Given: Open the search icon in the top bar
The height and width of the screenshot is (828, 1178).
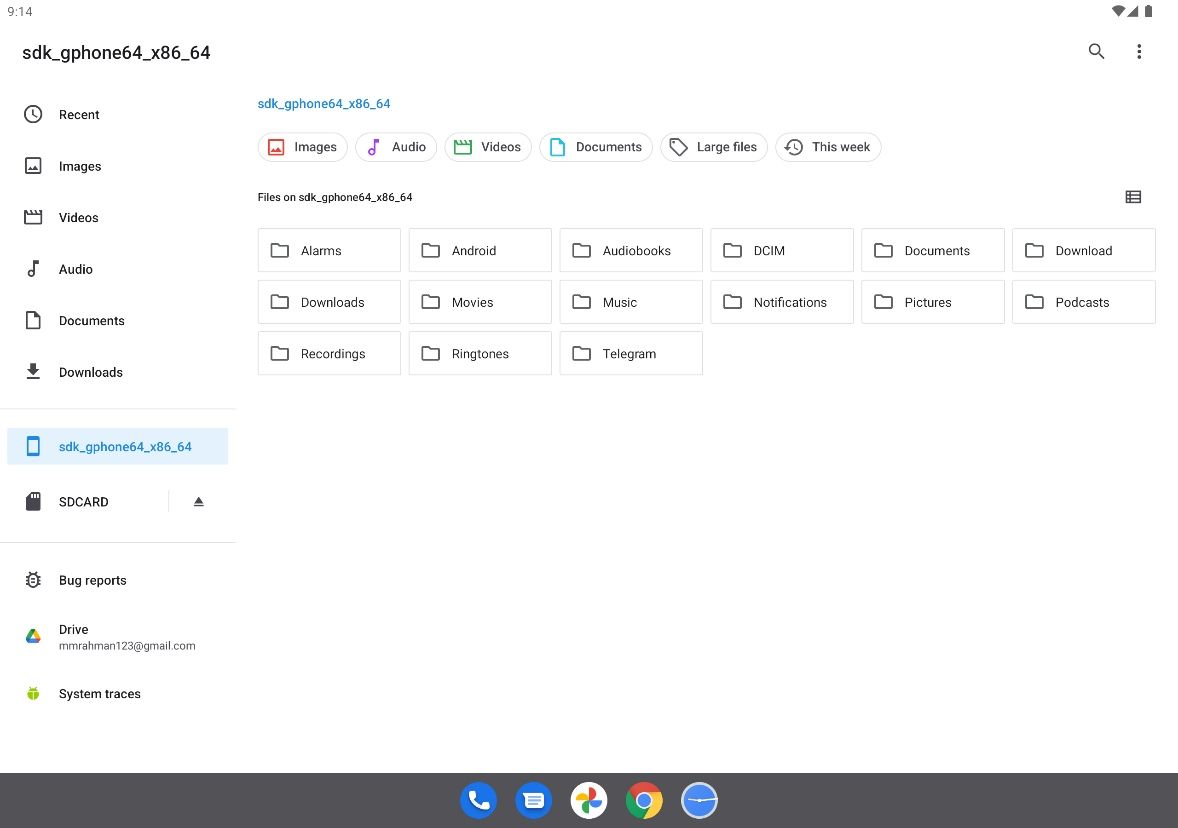Looking at the screenshot, I should tap(1096, 51).
